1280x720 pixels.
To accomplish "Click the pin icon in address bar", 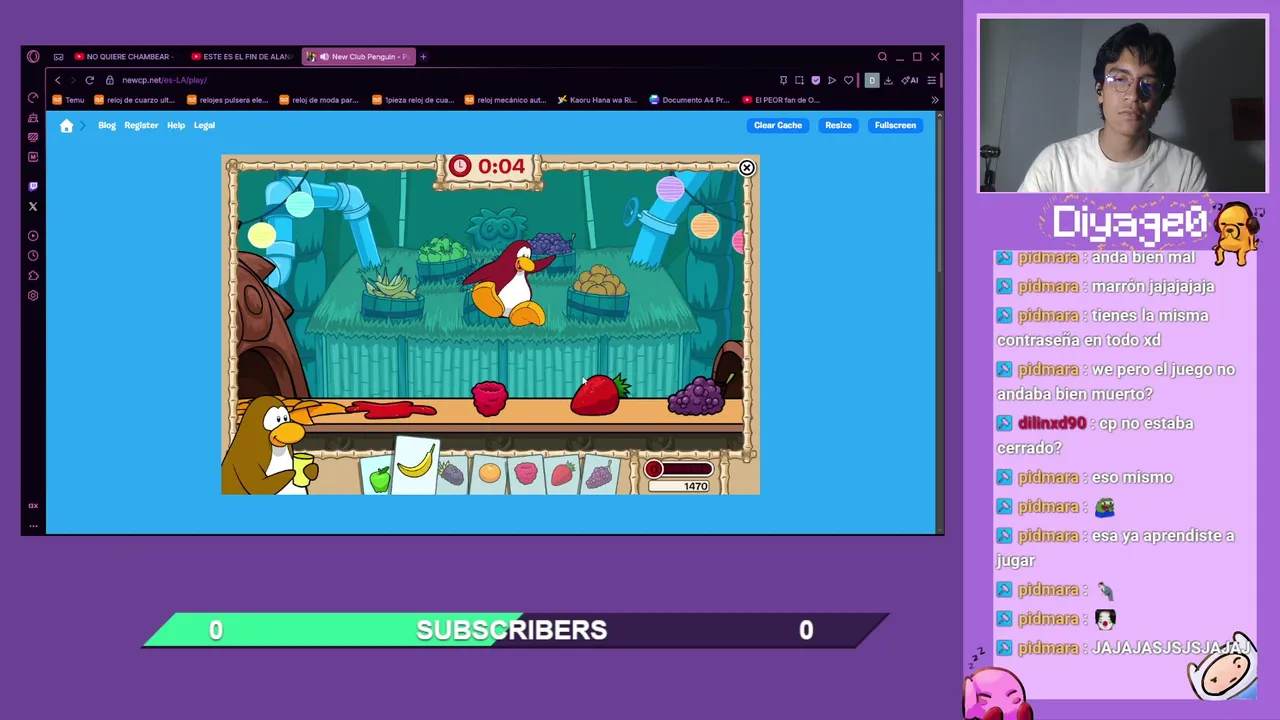I will 783,80.
